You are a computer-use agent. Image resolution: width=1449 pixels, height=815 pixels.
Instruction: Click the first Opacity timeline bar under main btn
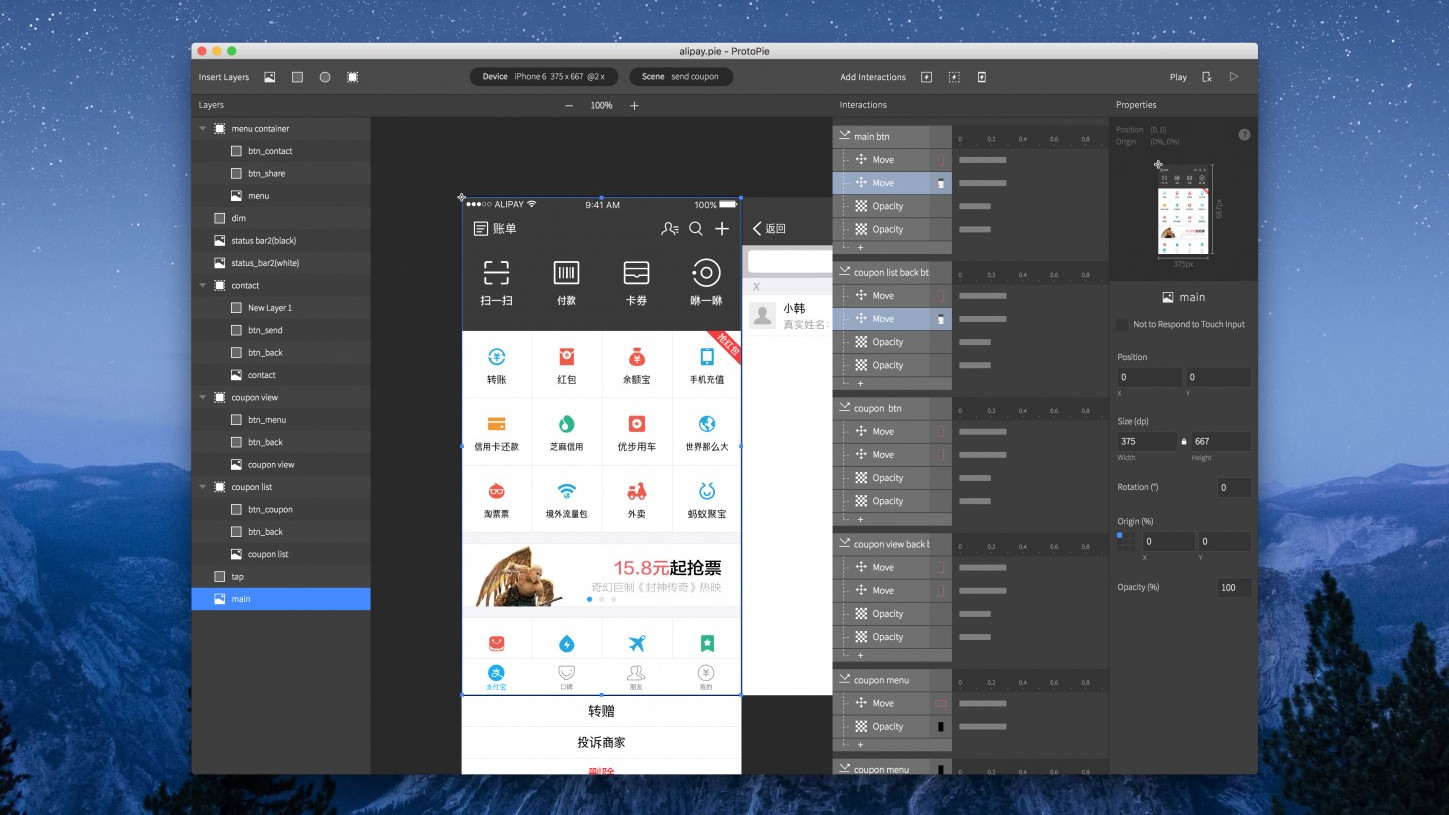(975, 206)
